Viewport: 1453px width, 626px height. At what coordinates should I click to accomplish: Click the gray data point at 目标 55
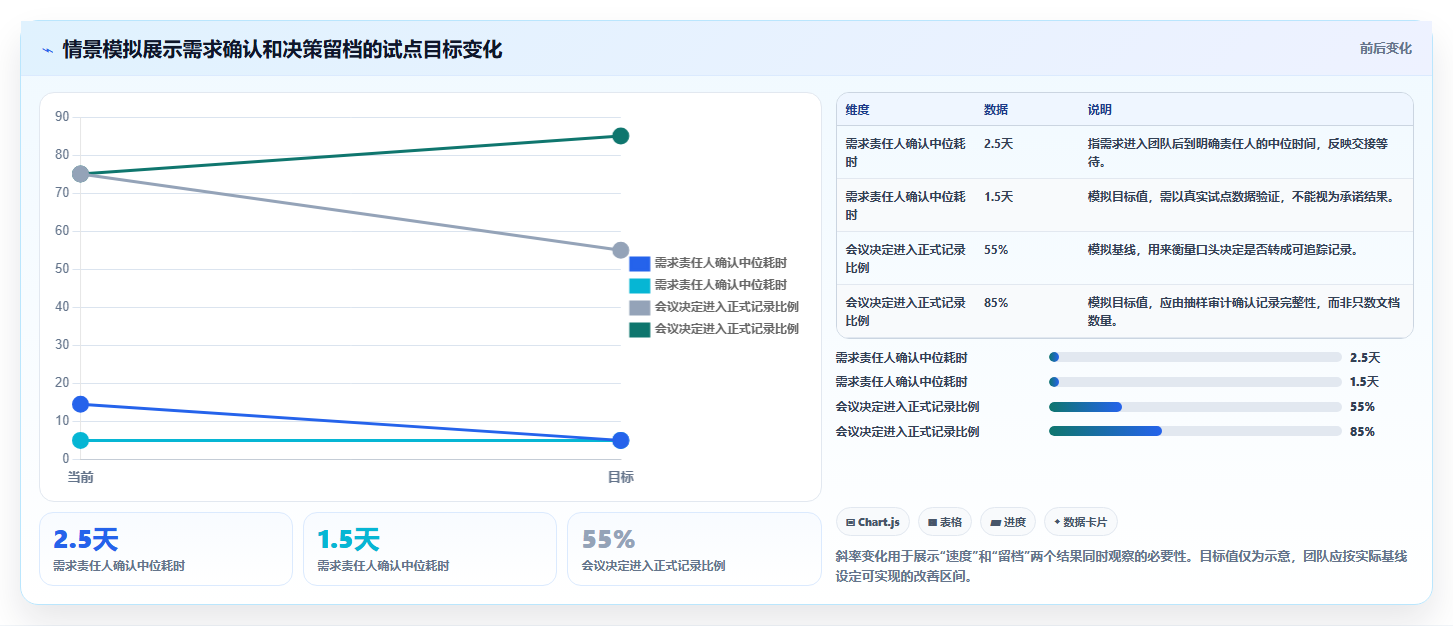point(620,250)
